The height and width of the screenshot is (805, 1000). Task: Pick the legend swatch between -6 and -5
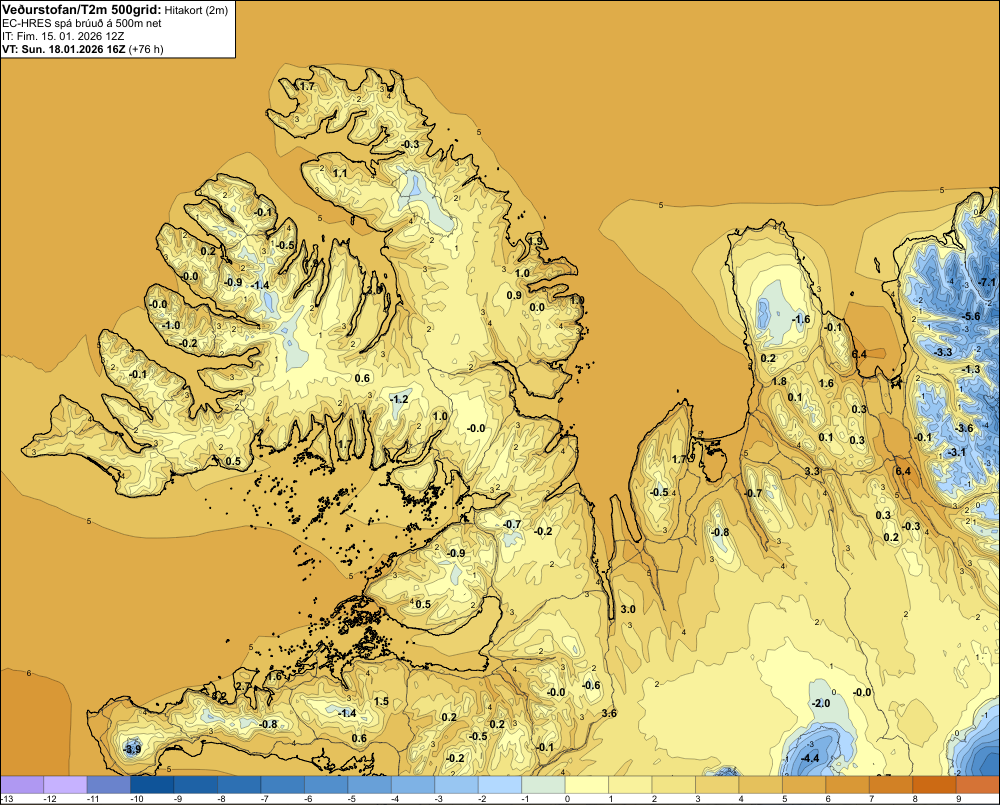[326, 785]
